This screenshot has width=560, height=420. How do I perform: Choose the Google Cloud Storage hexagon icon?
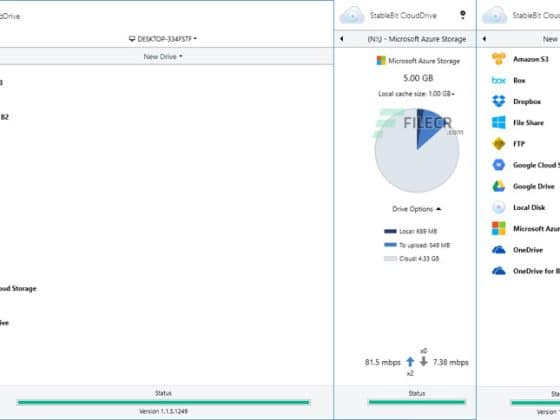499,165
